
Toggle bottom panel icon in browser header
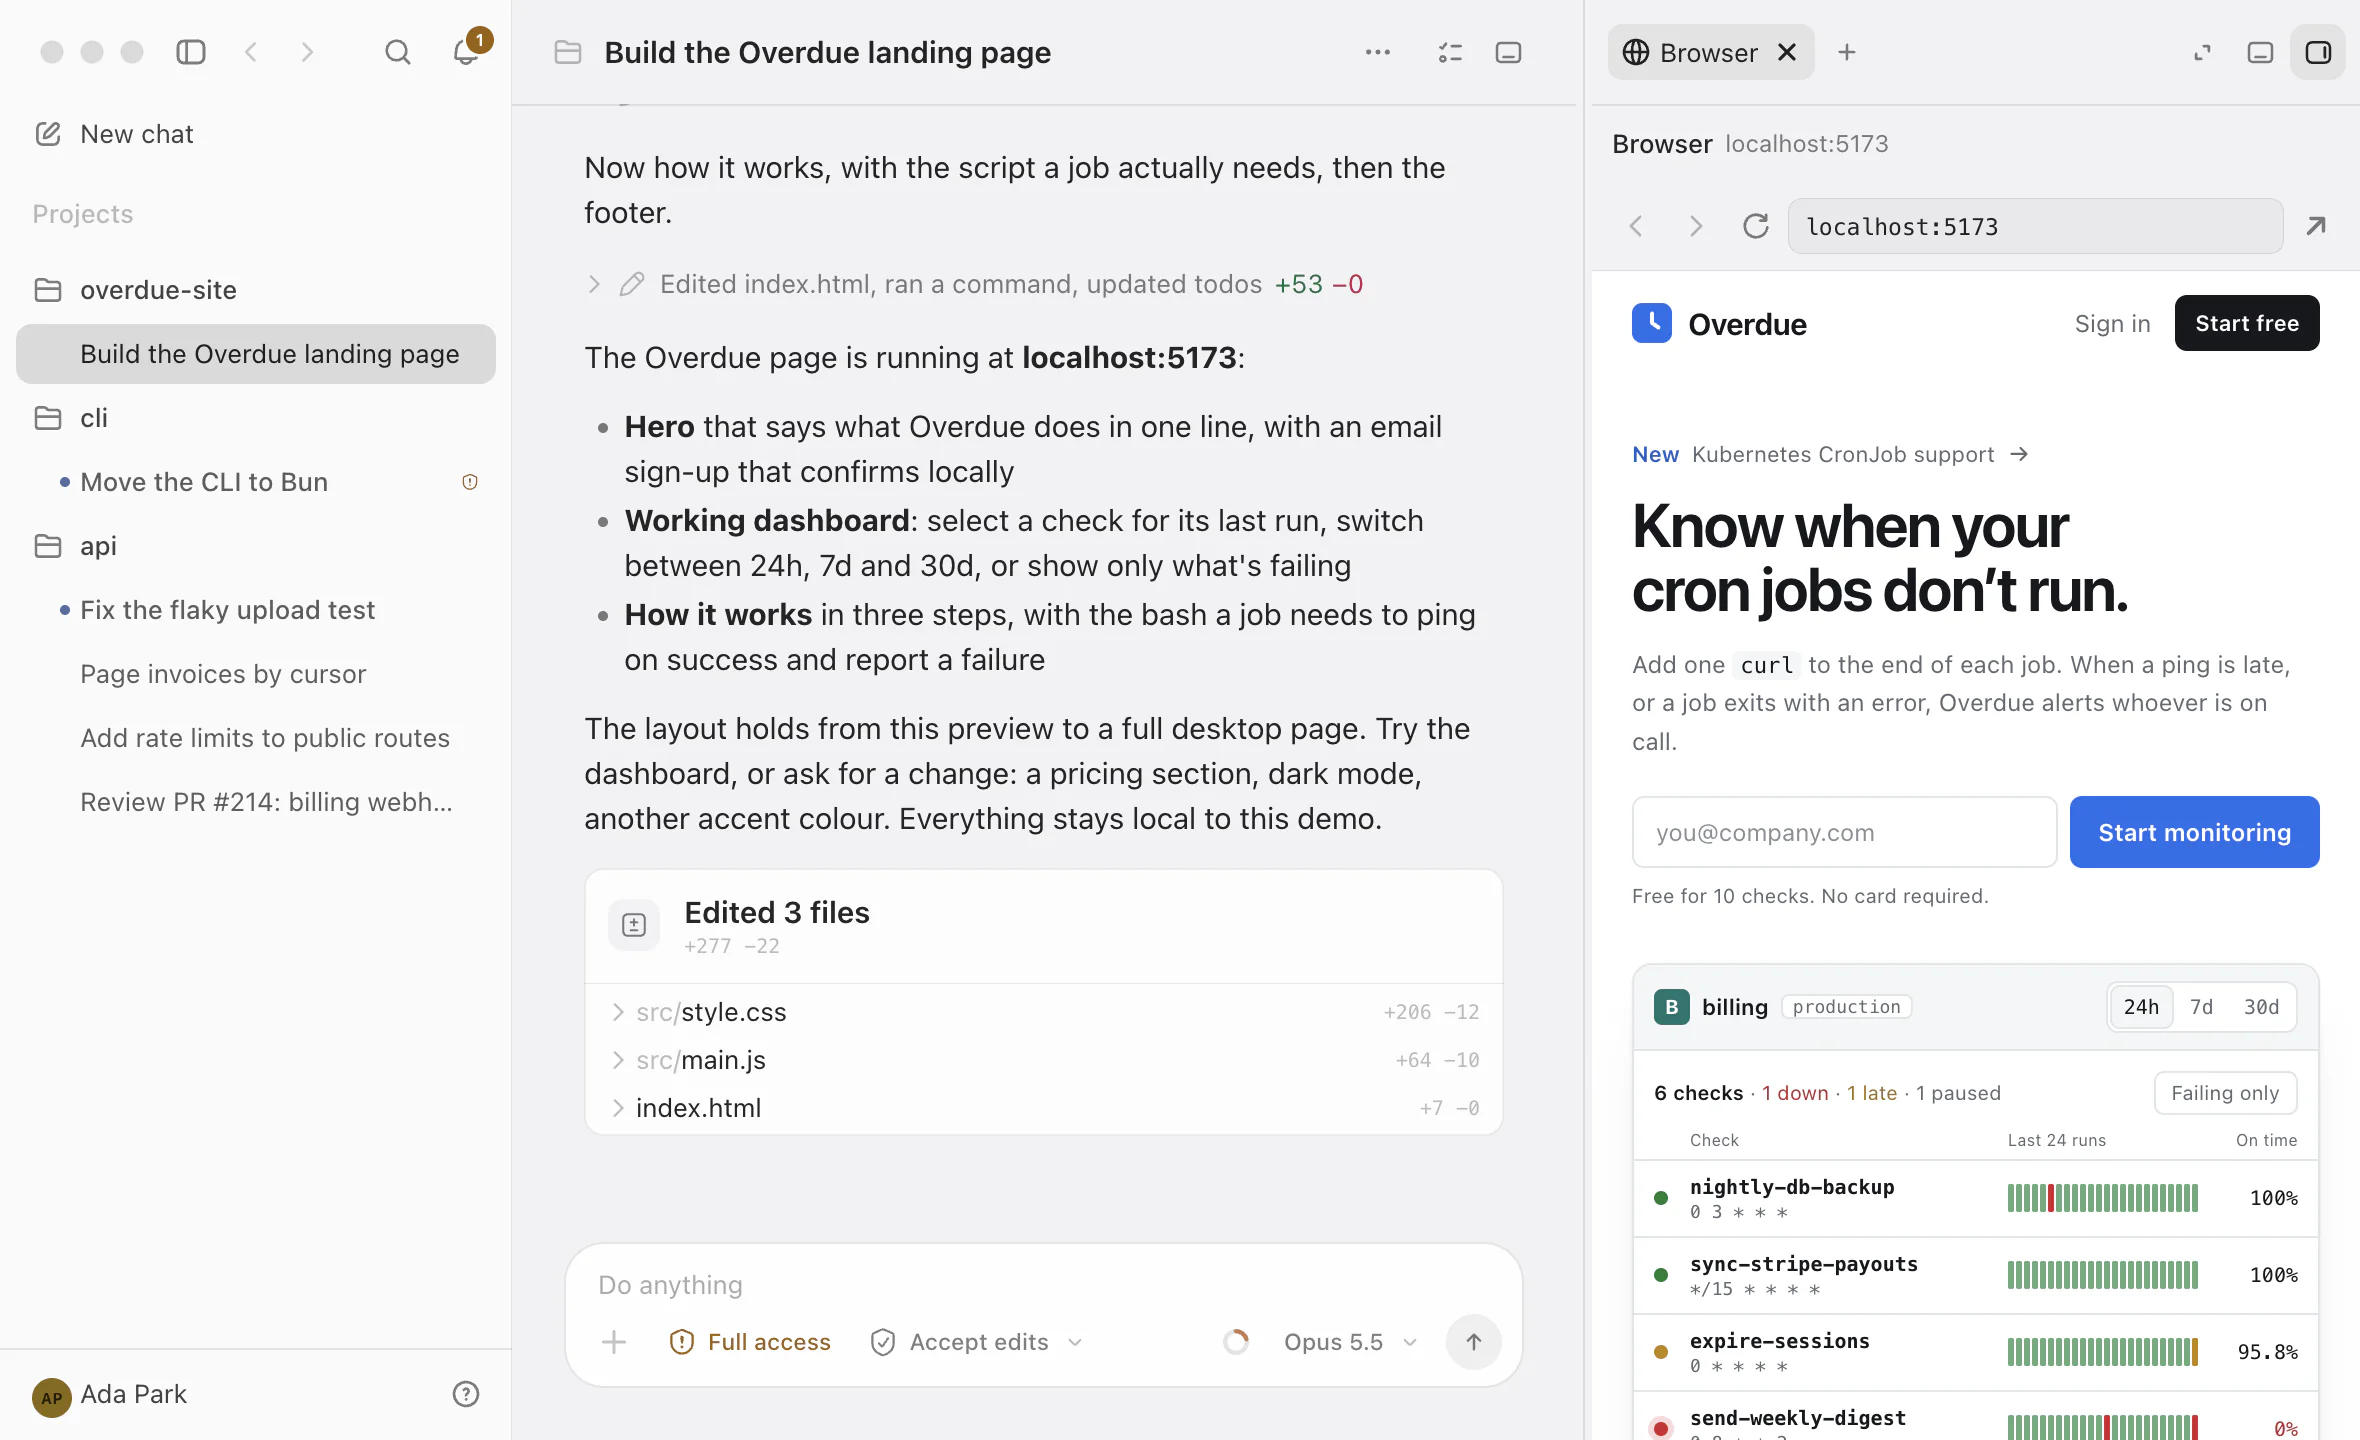(x=2260, y=52)
